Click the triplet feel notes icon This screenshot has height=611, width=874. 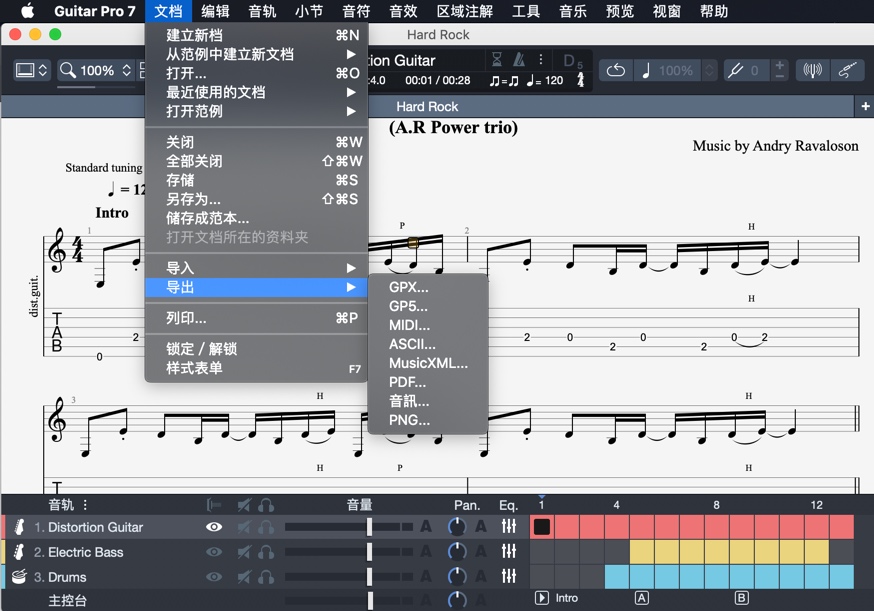[x=504, y=81]
